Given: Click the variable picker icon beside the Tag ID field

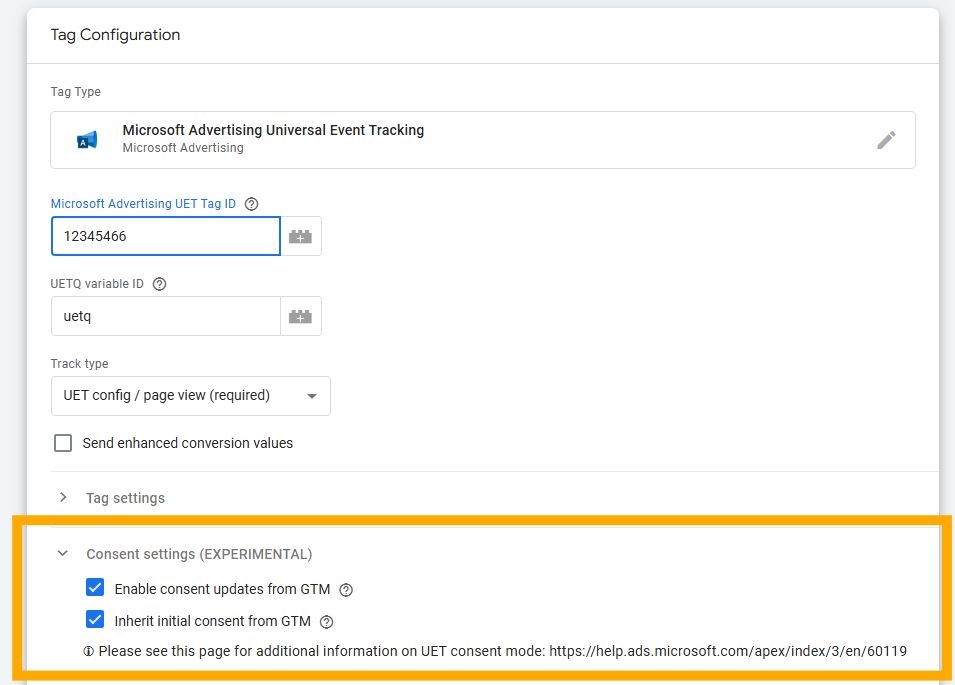Looking at the screenshot, I should point(300,236).
